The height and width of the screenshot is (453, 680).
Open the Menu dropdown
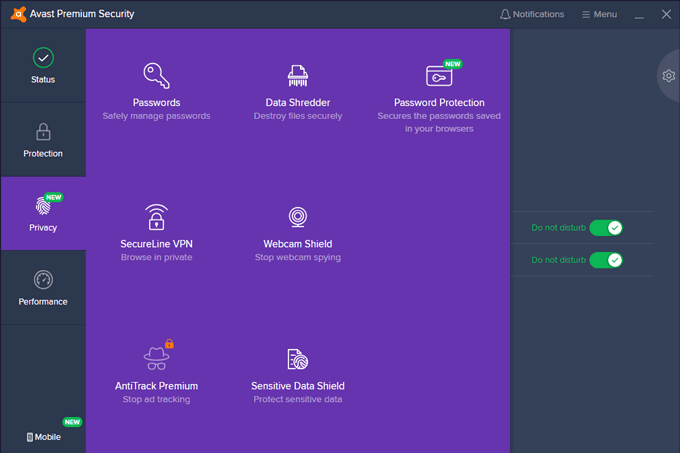point(599,14)
